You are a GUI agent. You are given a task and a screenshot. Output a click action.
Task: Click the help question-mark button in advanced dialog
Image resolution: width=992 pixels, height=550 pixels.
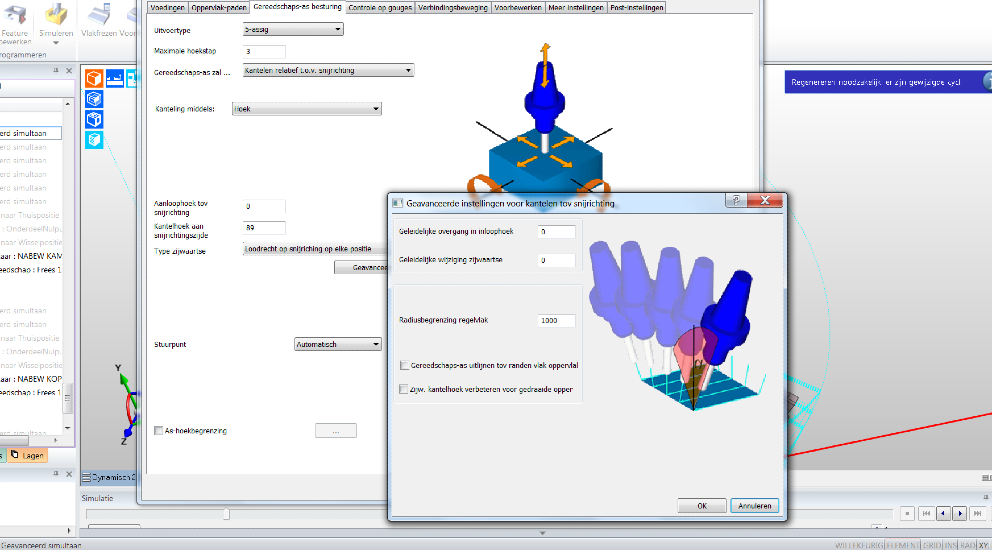tap(736, 200)
